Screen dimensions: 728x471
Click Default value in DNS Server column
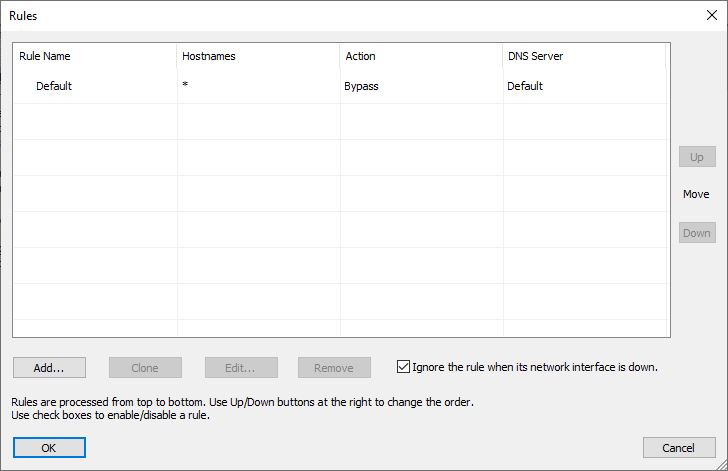(x=525, y=86)
